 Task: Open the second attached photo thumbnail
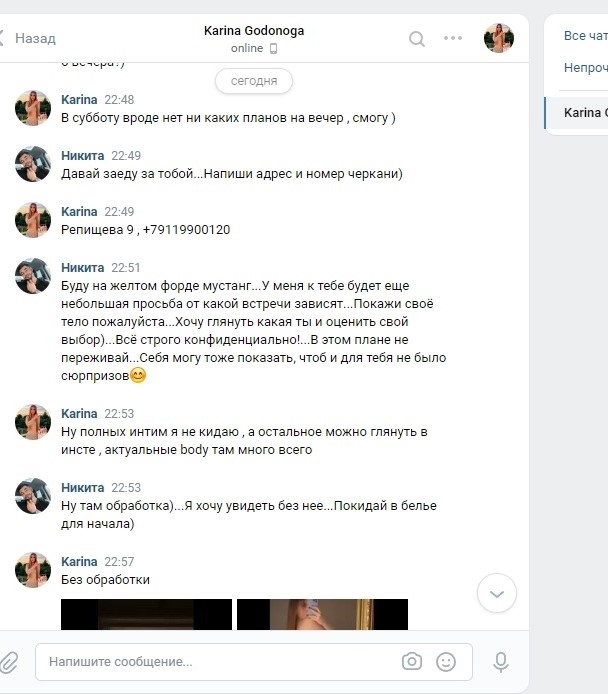(322, 614)
